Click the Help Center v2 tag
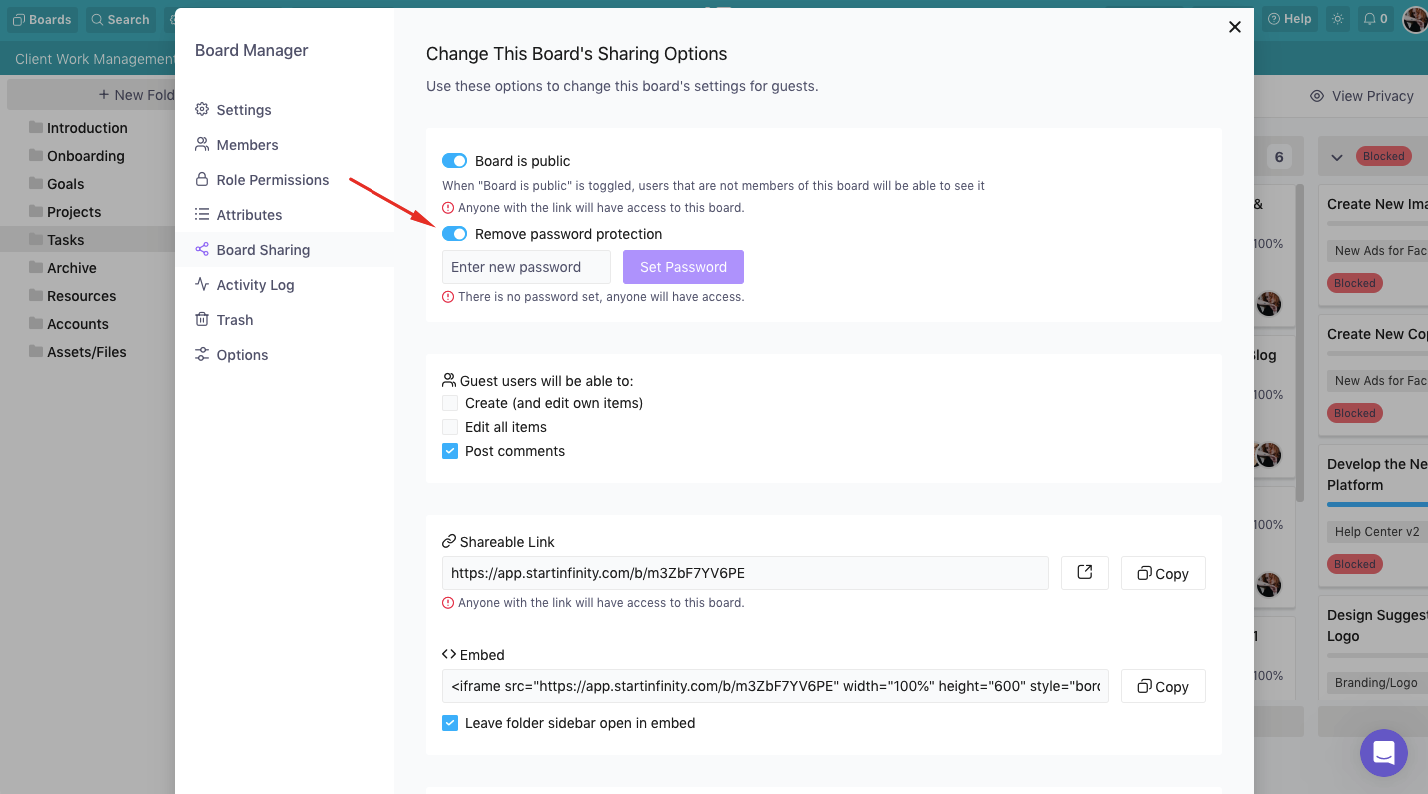Screen dimensions: 1428x794 tap(1376, 532)
